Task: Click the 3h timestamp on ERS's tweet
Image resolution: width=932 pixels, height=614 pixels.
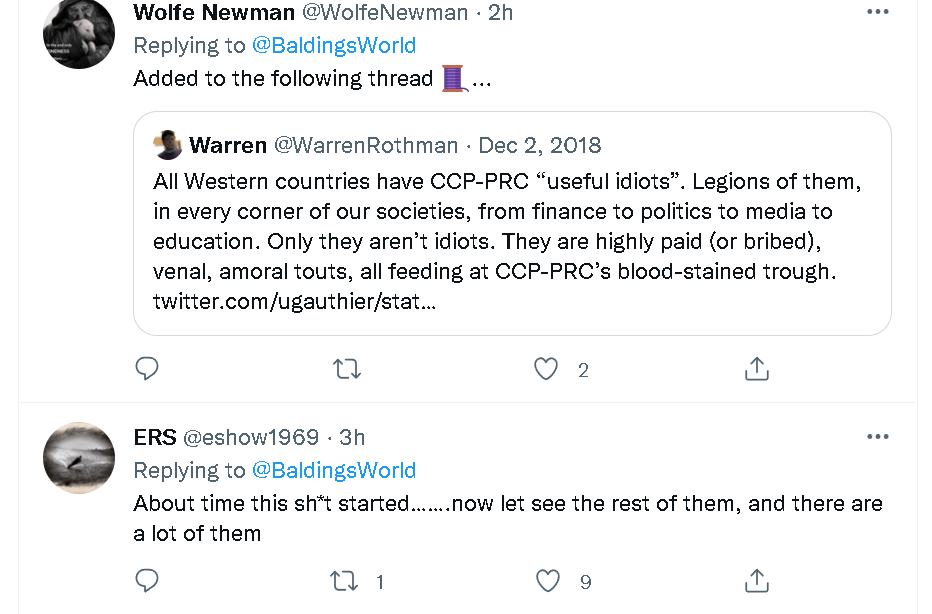Action: coord(352,437)
